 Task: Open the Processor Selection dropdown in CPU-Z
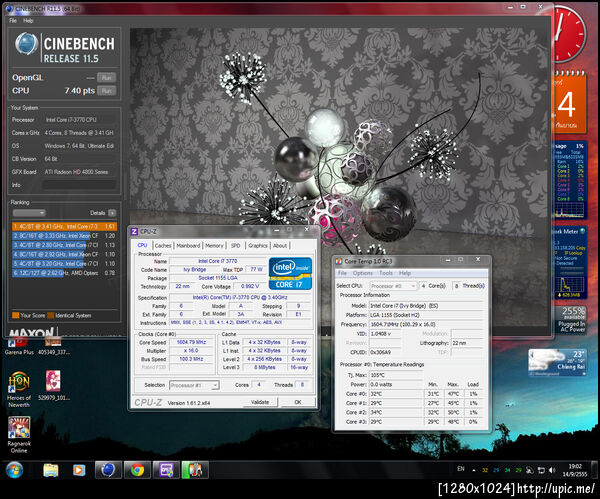pyautogui.click(x=194, y=385)
